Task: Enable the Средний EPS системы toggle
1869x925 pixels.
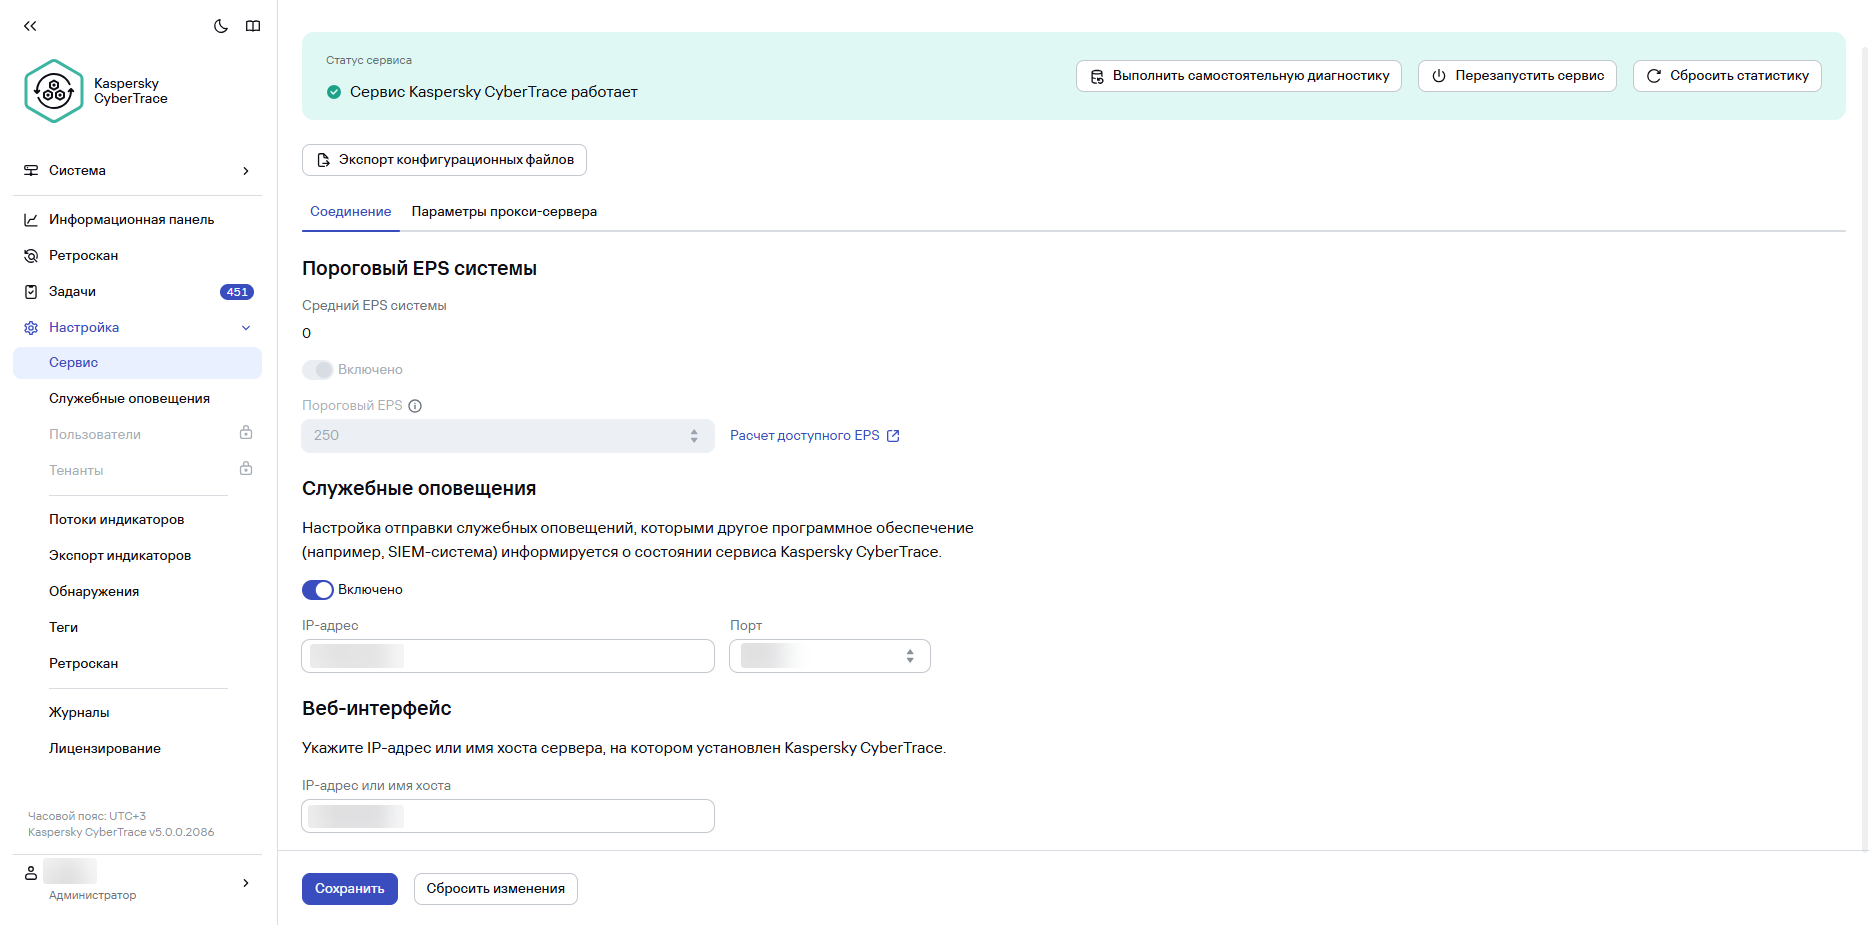Action: click(318, 369)
